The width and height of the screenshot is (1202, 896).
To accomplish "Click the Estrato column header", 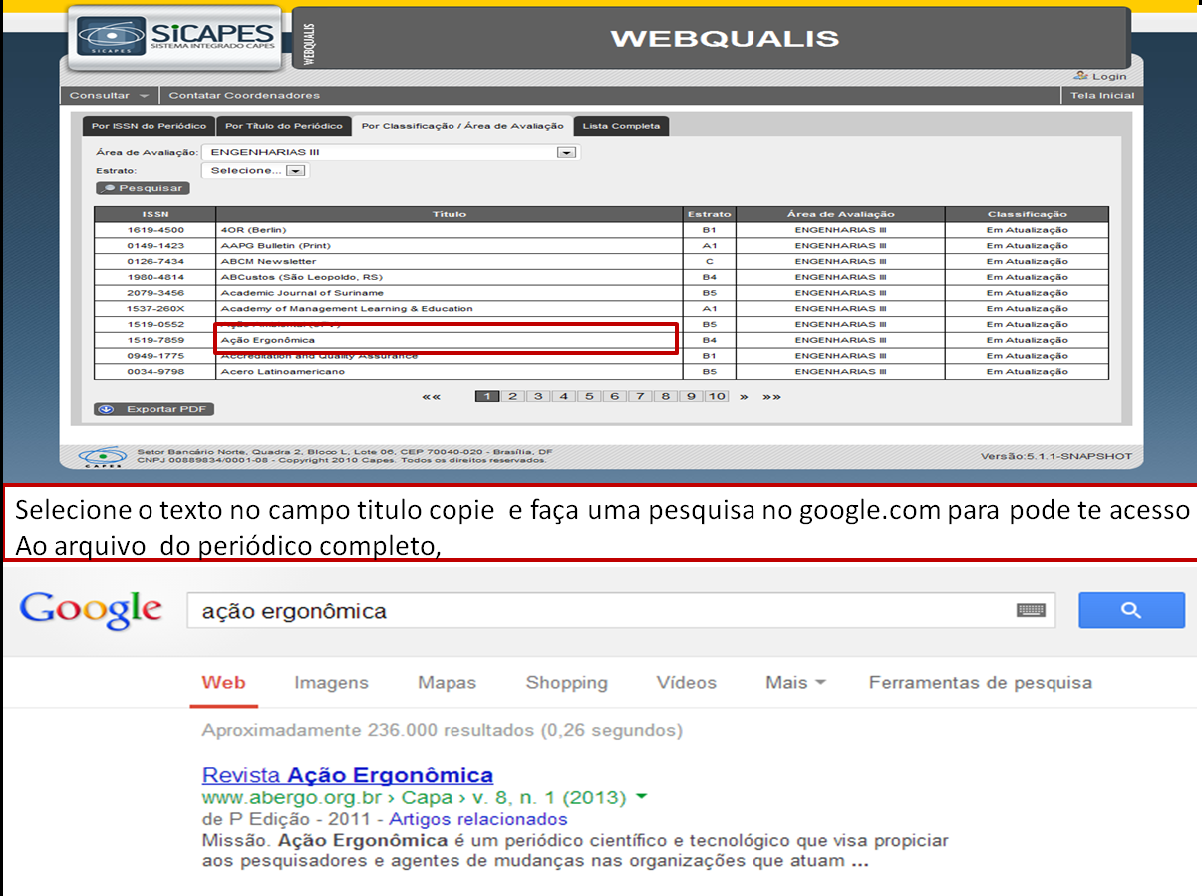I will click(x=709, y=214).
